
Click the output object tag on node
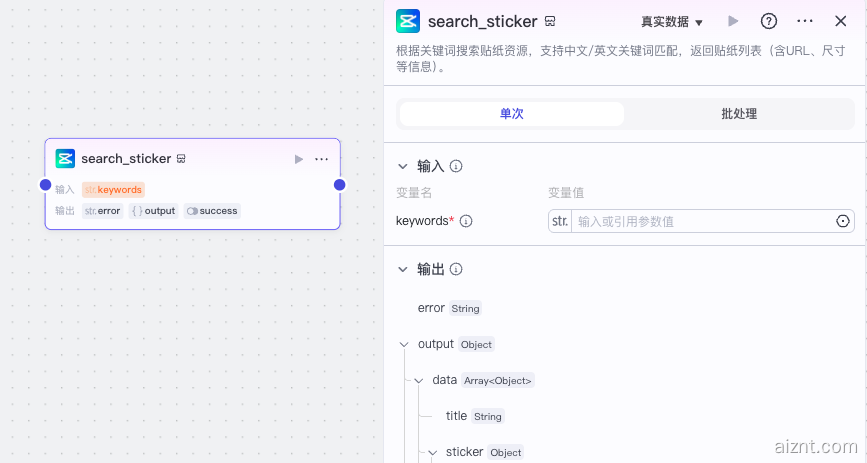coord(154,211)
